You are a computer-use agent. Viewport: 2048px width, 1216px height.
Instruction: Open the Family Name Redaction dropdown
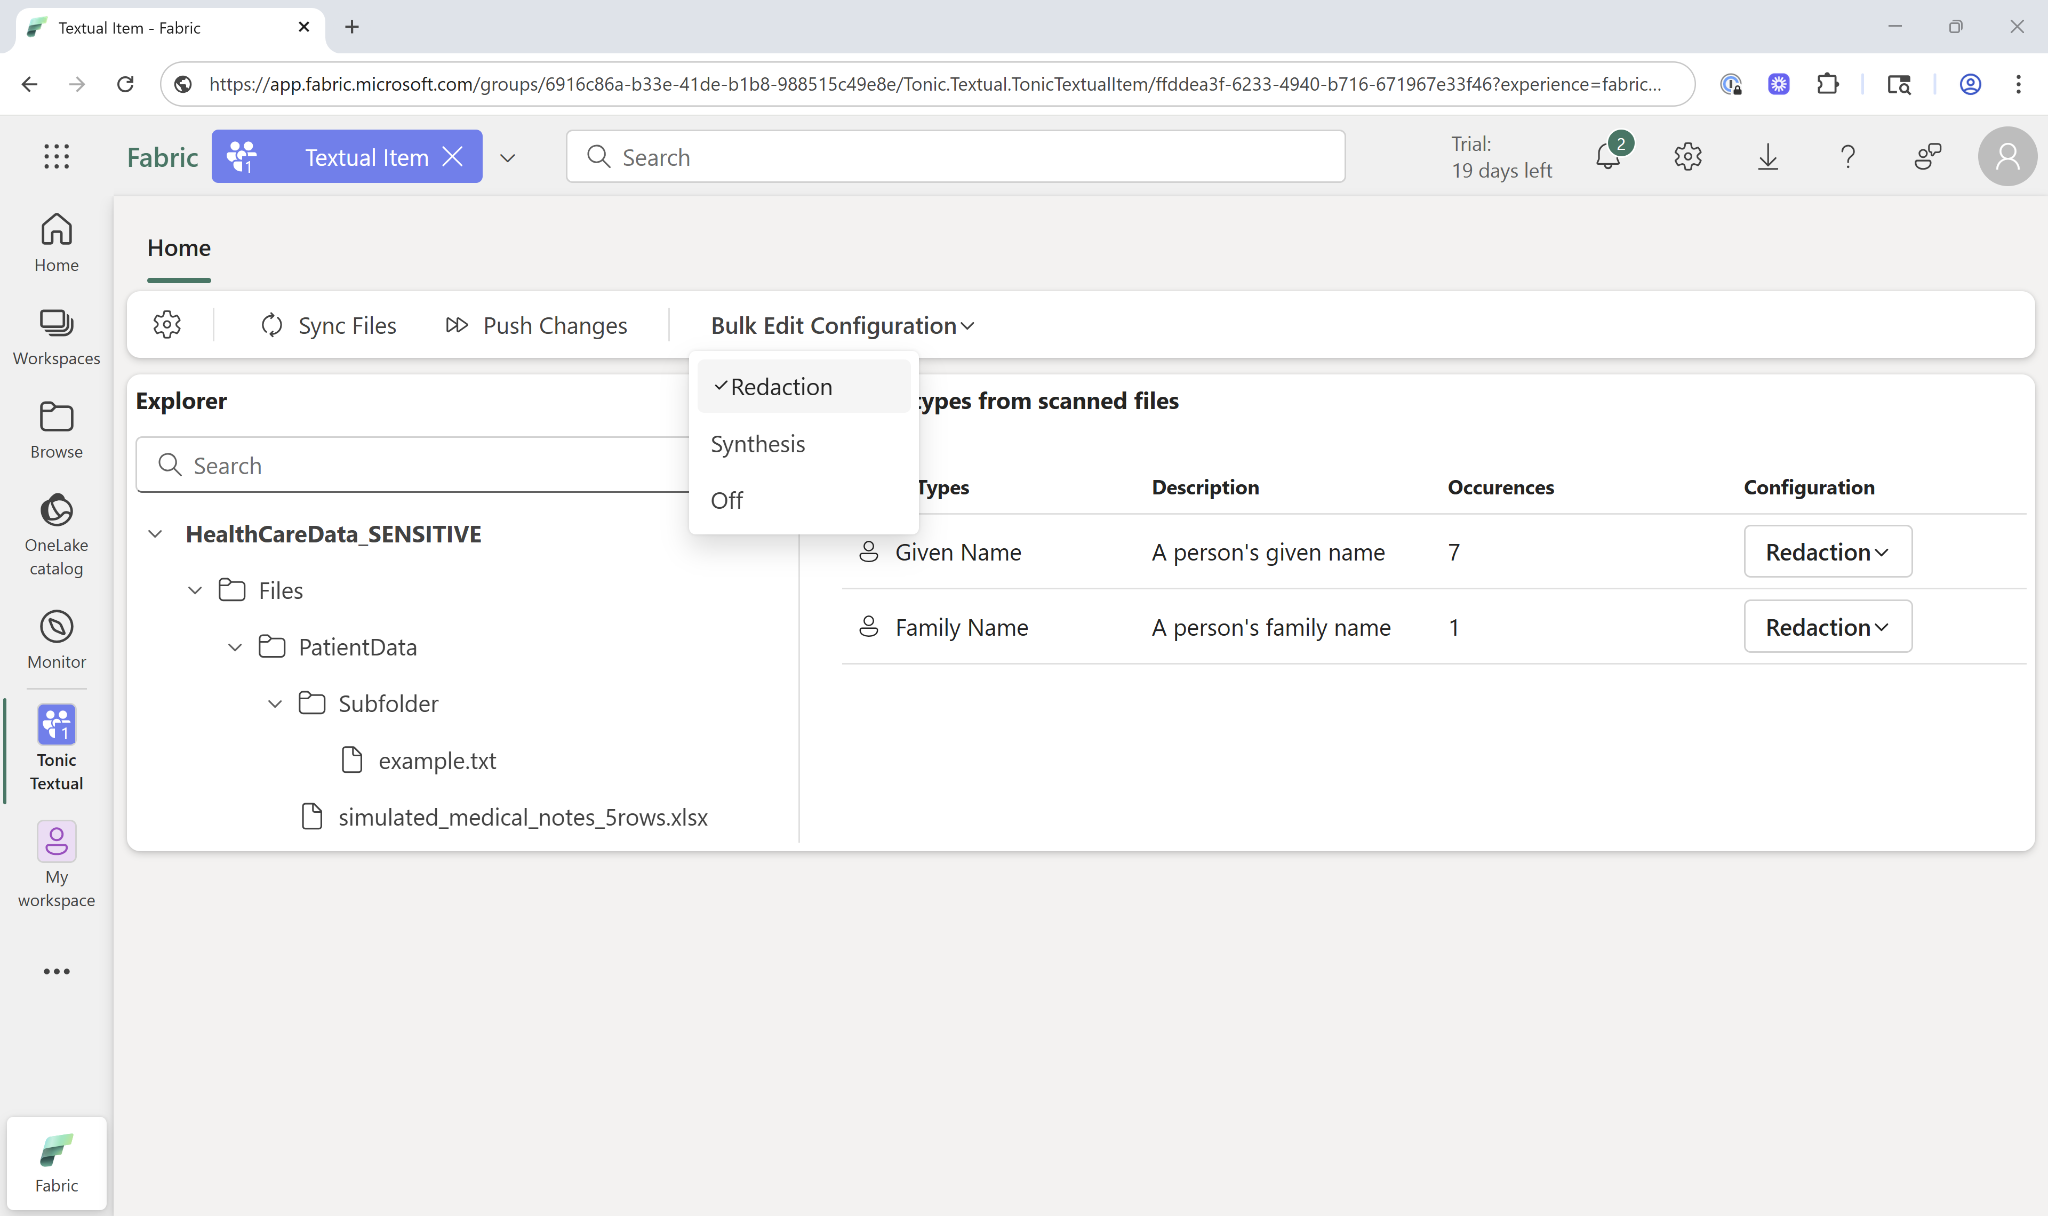click(1827, 627)
